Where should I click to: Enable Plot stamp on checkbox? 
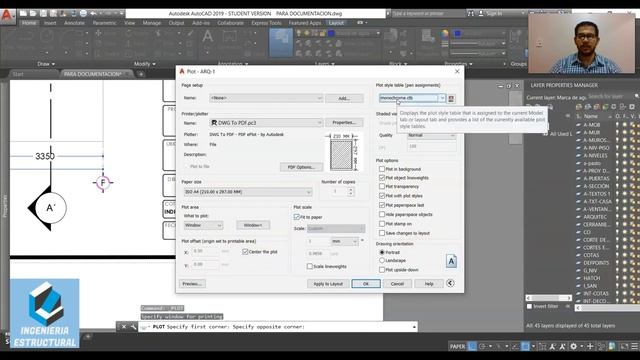pyautogui.click(x=382, y=224)
